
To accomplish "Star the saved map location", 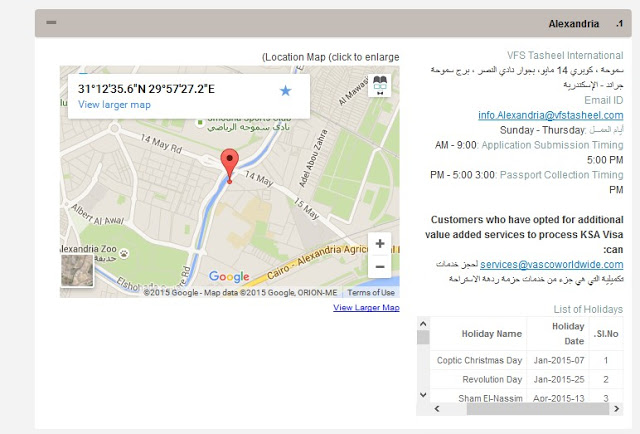I will click(285, 90).
